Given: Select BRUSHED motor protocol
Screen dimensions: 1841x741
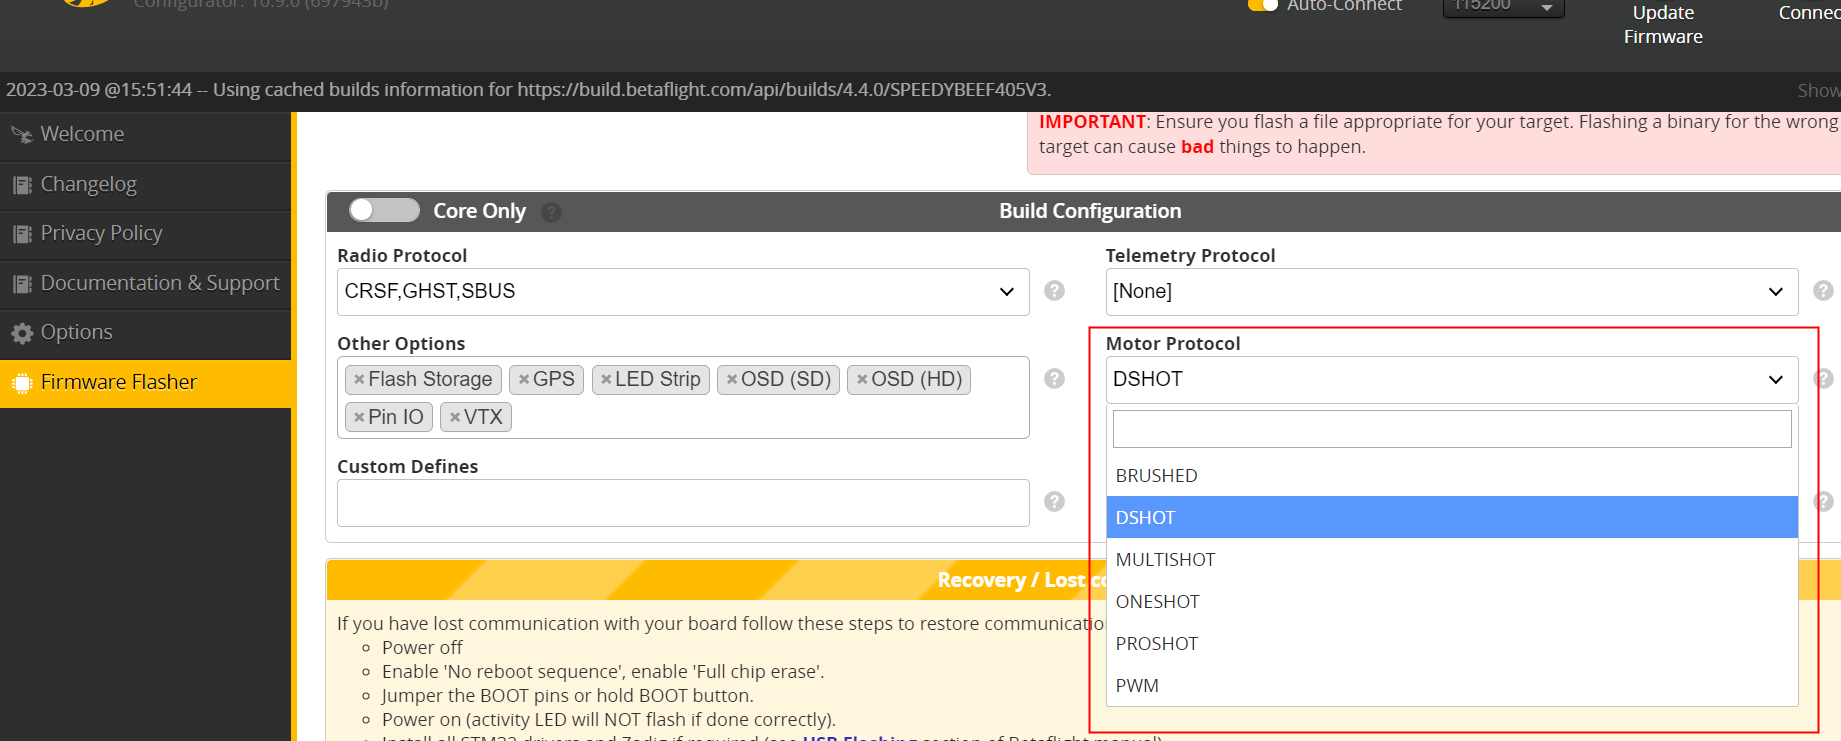Looking at the screenshot, I should click(x=1452, y=476).
